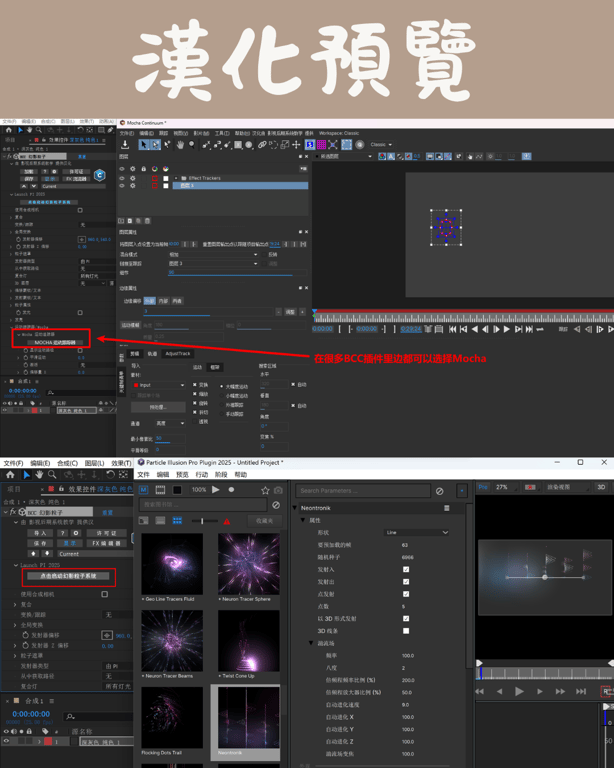Toggle the 点发射 checkbox

click(x=406, y=594)
